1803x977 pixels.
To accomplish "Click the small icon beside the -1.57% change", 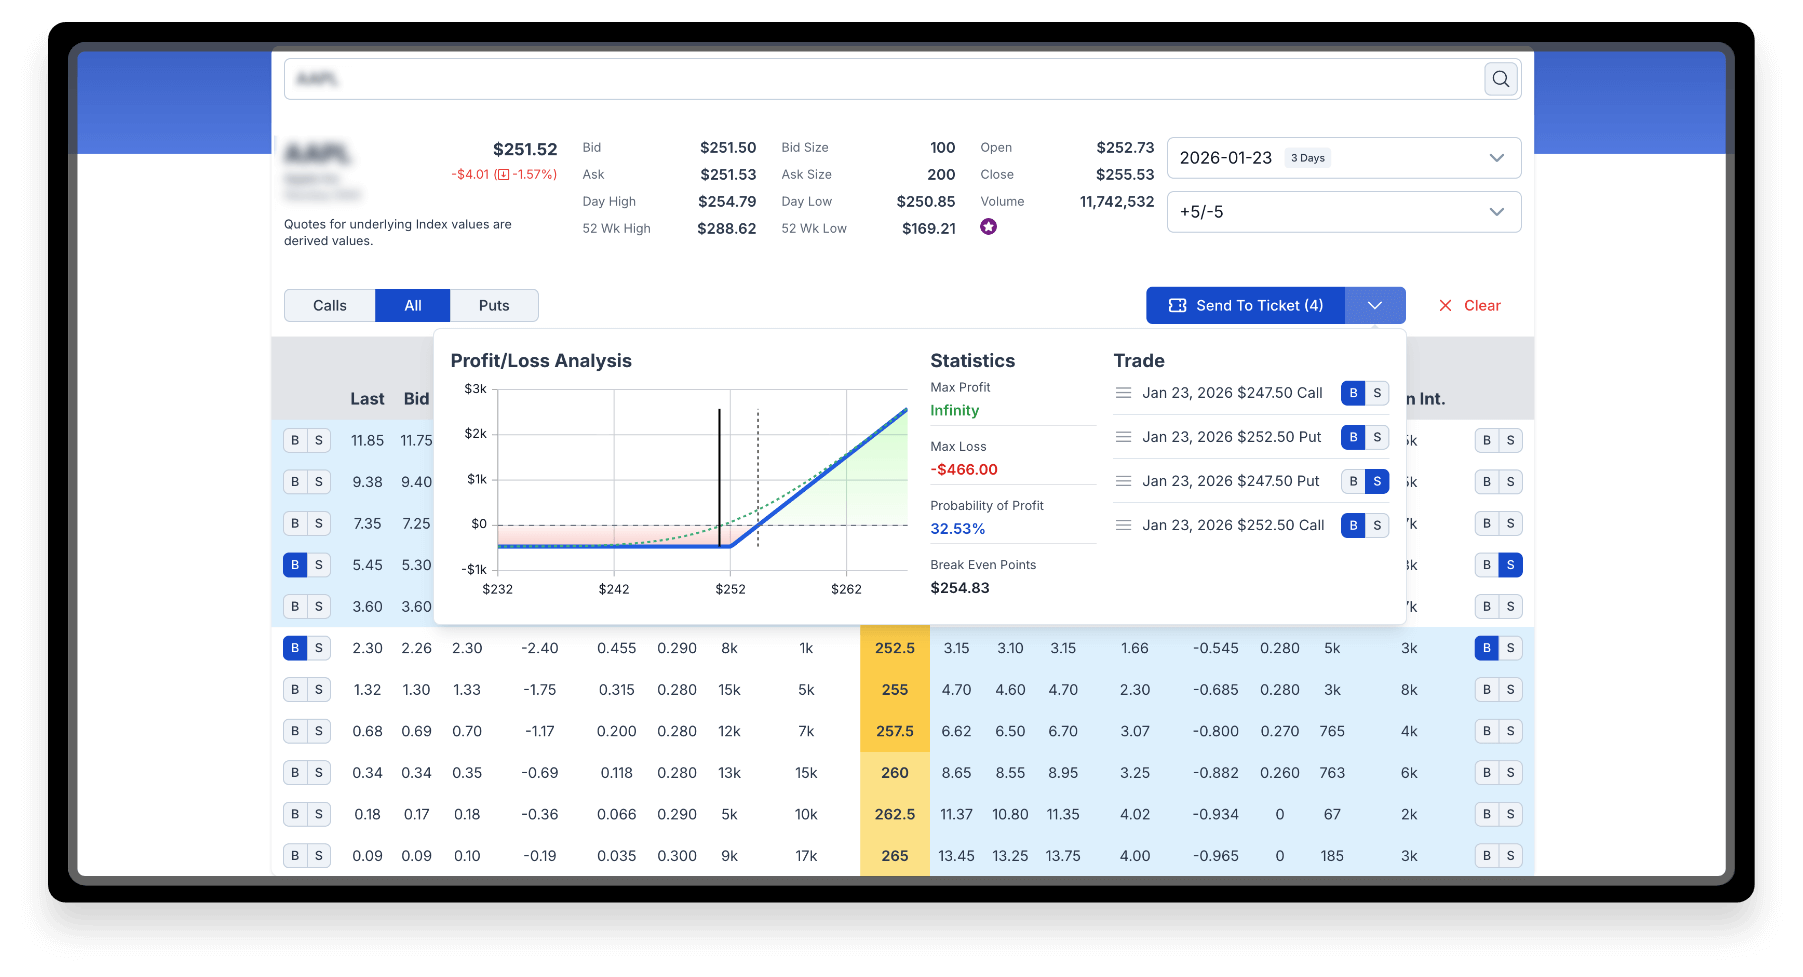I will (503, 174).
